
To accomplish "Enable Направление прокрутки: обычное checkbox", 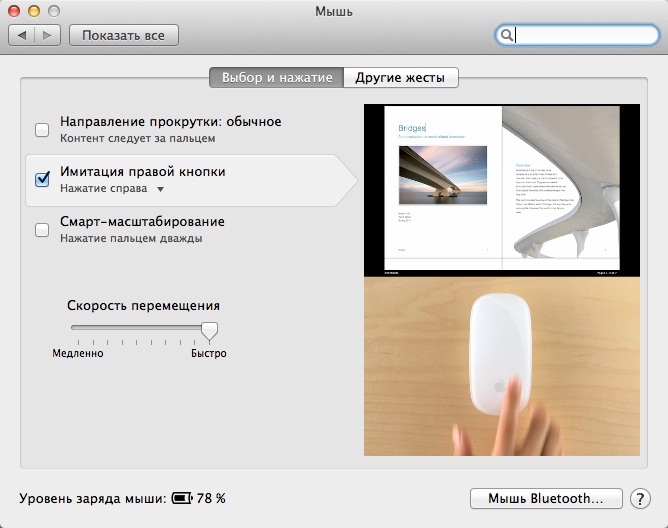I will coord(42,129).
